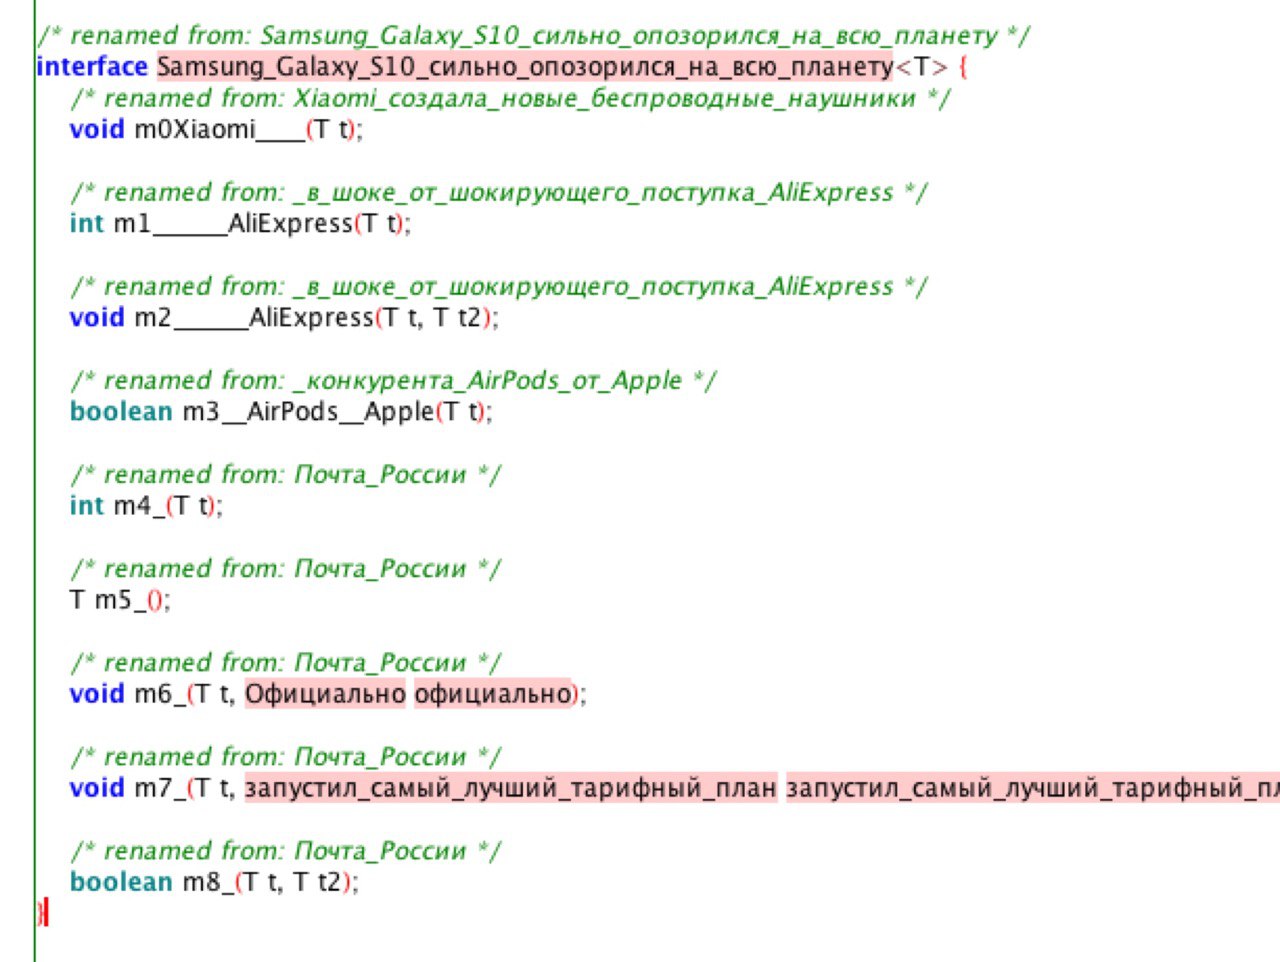
Task: Click the "interface" keyword
Action: [92, 66]
